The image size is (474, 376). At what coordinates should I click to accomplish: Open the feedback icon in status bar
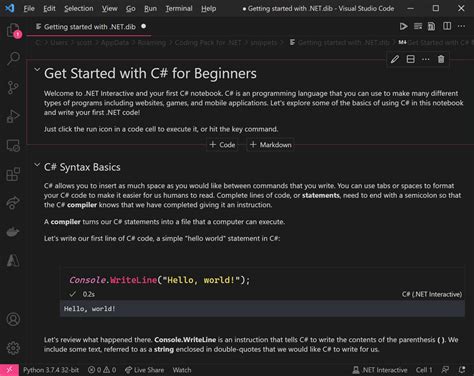445,370
